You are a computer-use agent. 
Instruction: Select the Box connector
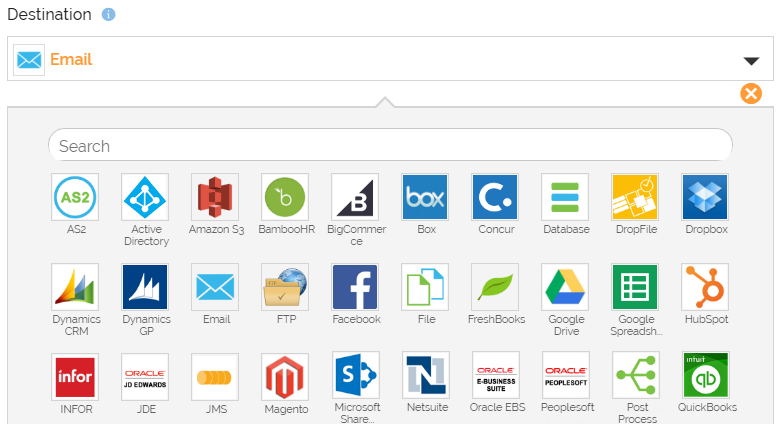coord(425,197)
